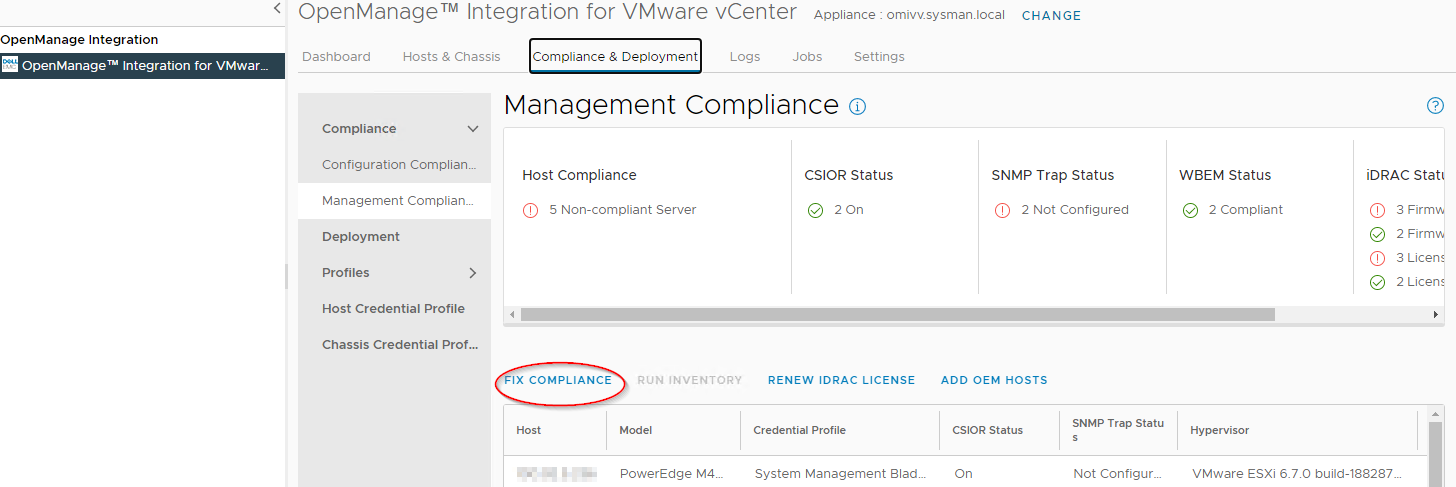Switch to the Logs tab

click(x=745, y=57)
